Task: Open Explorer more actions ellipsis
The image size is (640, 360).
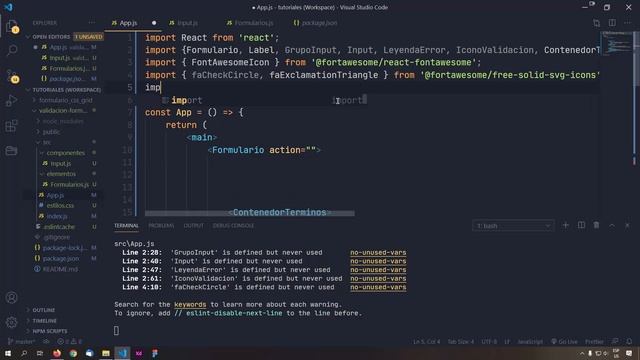Action: pyautogui.click(x=91, y=23)
